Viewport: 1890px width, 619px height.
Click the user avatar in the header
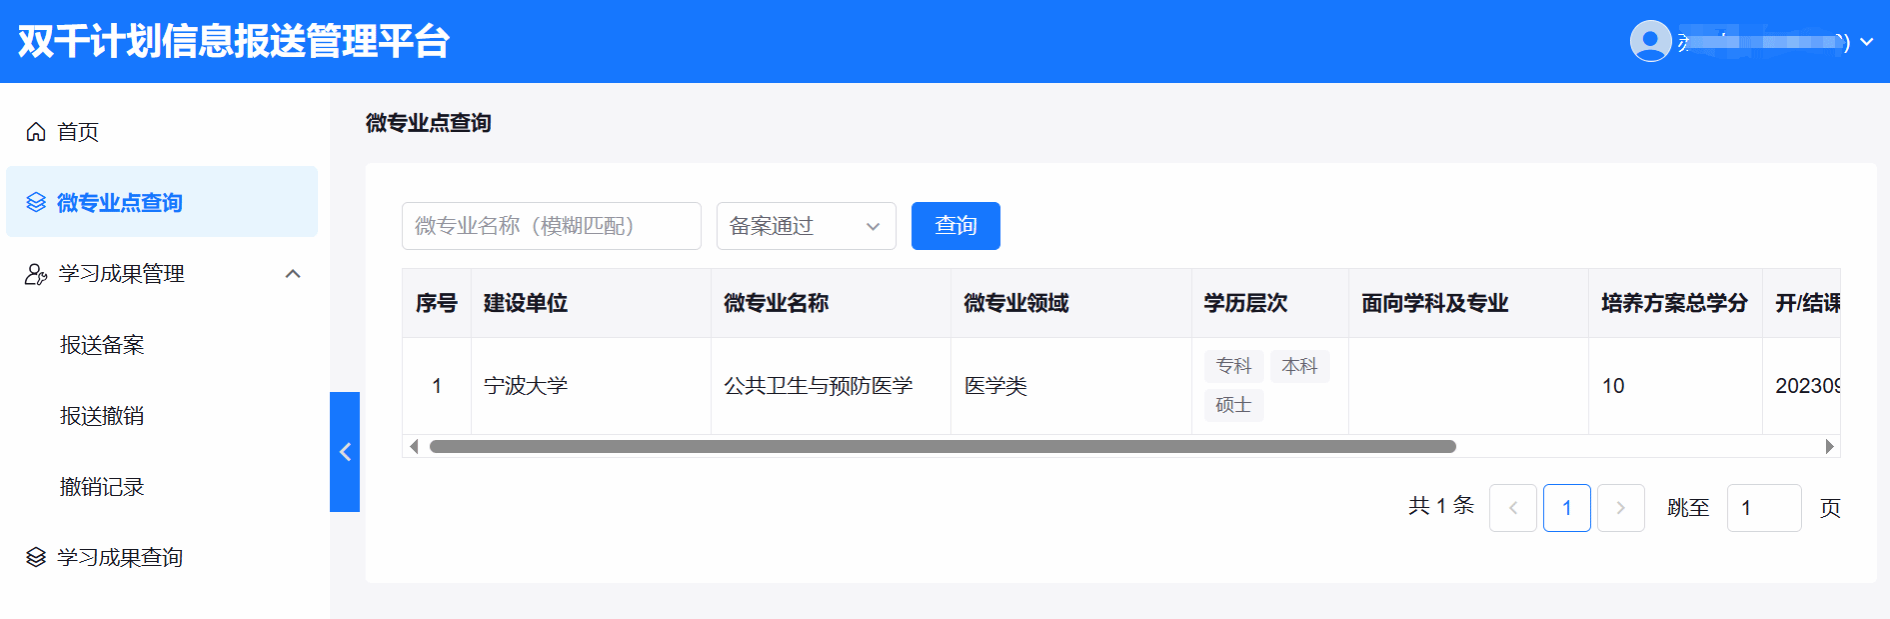[1650, 41]
